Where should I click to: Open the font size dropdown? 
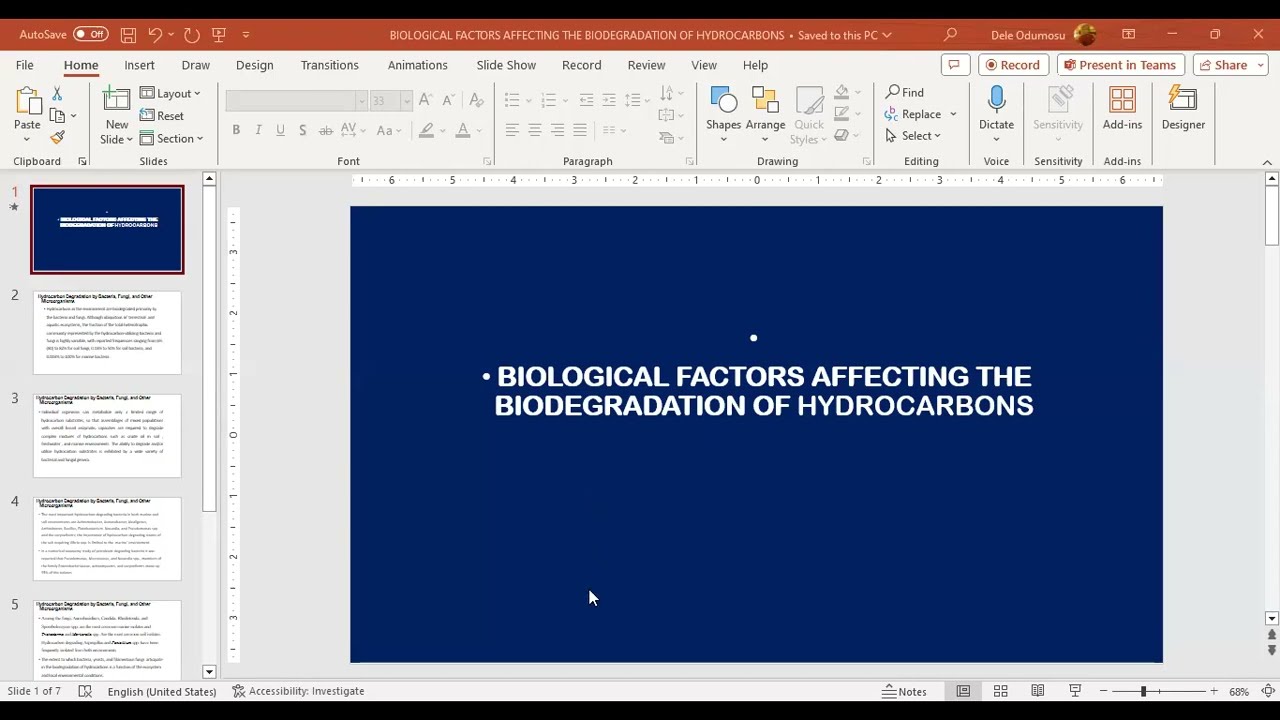click(x=406, y=101)
